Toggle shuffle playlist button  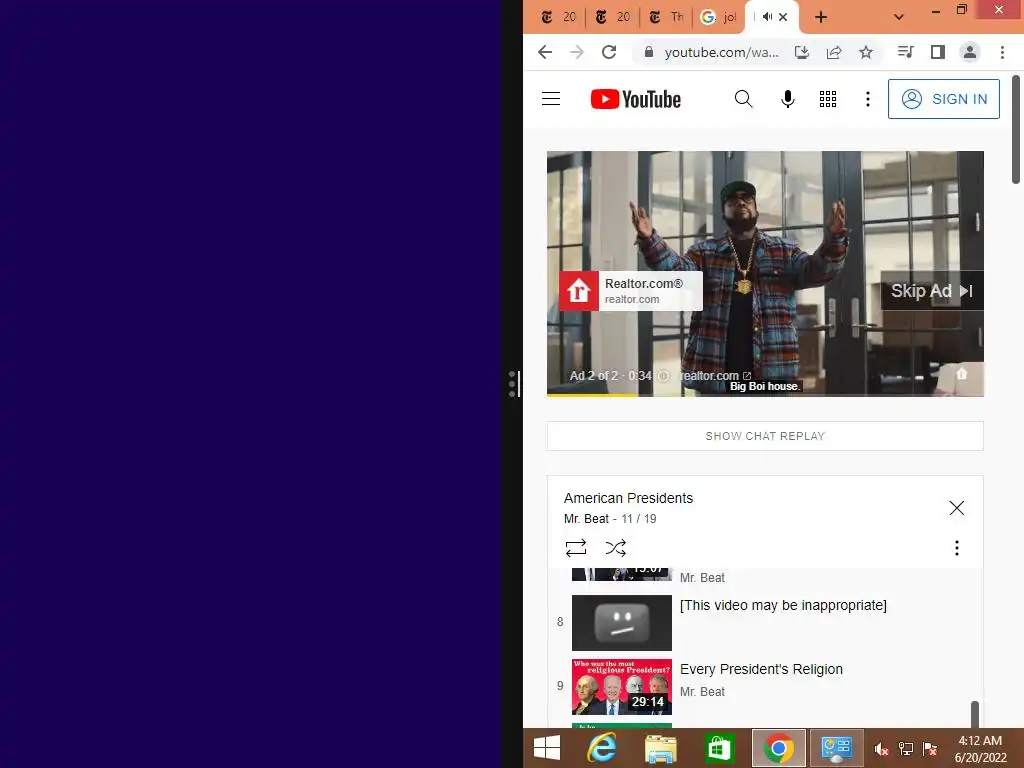pos(615,547)
